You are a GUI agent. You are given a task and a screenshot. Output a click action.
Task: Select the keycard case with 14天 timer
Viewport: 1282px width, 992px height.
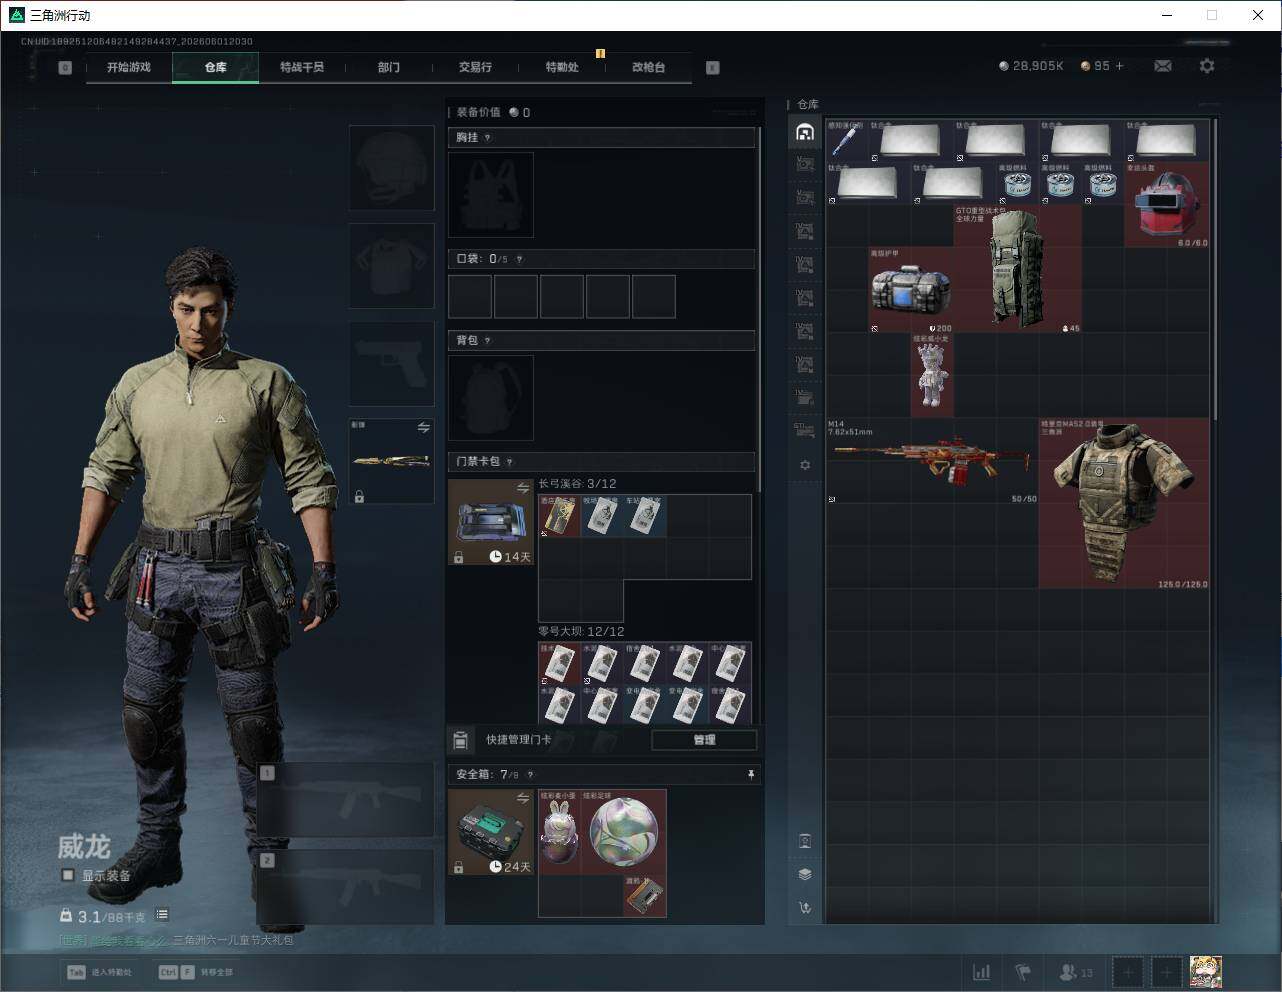tap(491, 522)
